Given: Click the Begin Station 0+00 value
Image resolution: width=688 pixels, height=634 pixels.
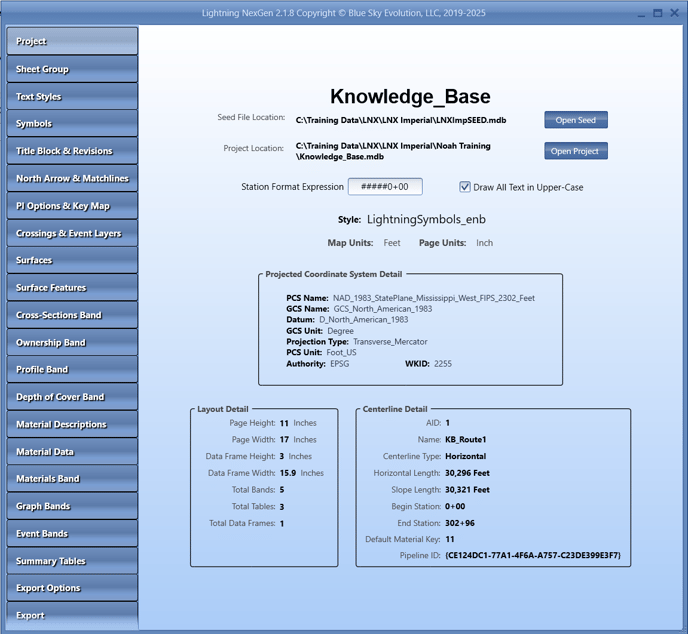Looking at the screenshot, I should coord(455,507).
